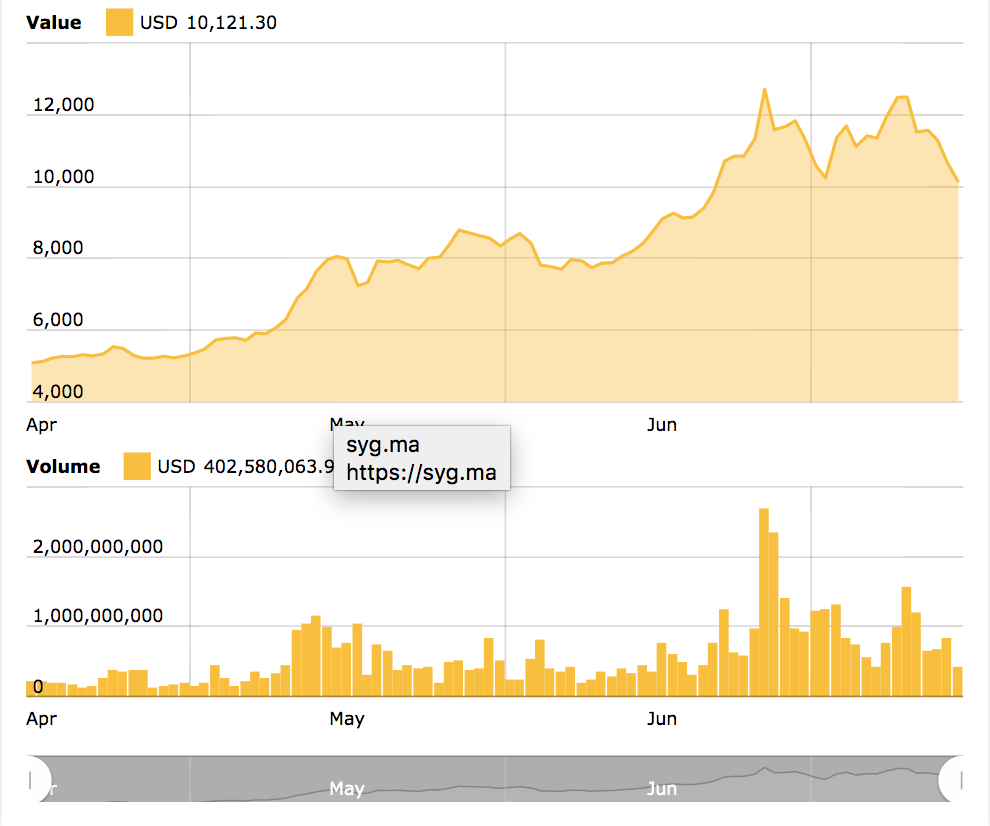Viewport: 990px width, 826px height.
Task: Click the price peak above 12,000
Action: coord(766,89)
